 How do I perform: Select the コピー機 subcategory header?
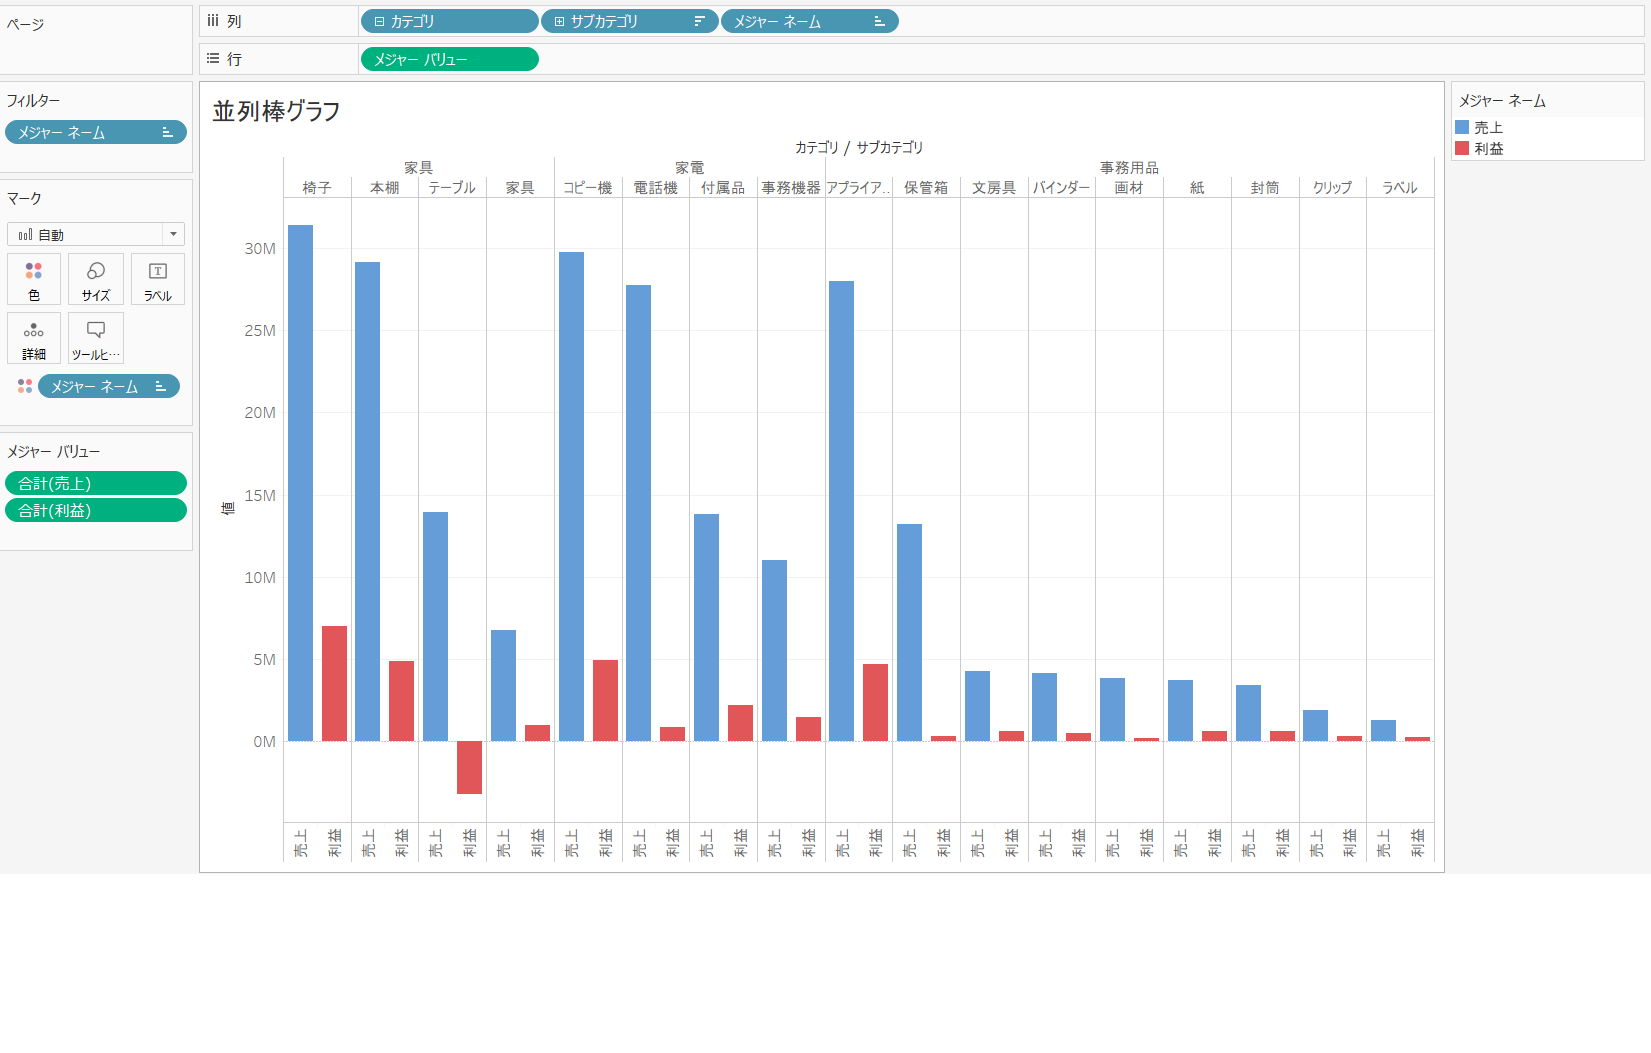588,187
